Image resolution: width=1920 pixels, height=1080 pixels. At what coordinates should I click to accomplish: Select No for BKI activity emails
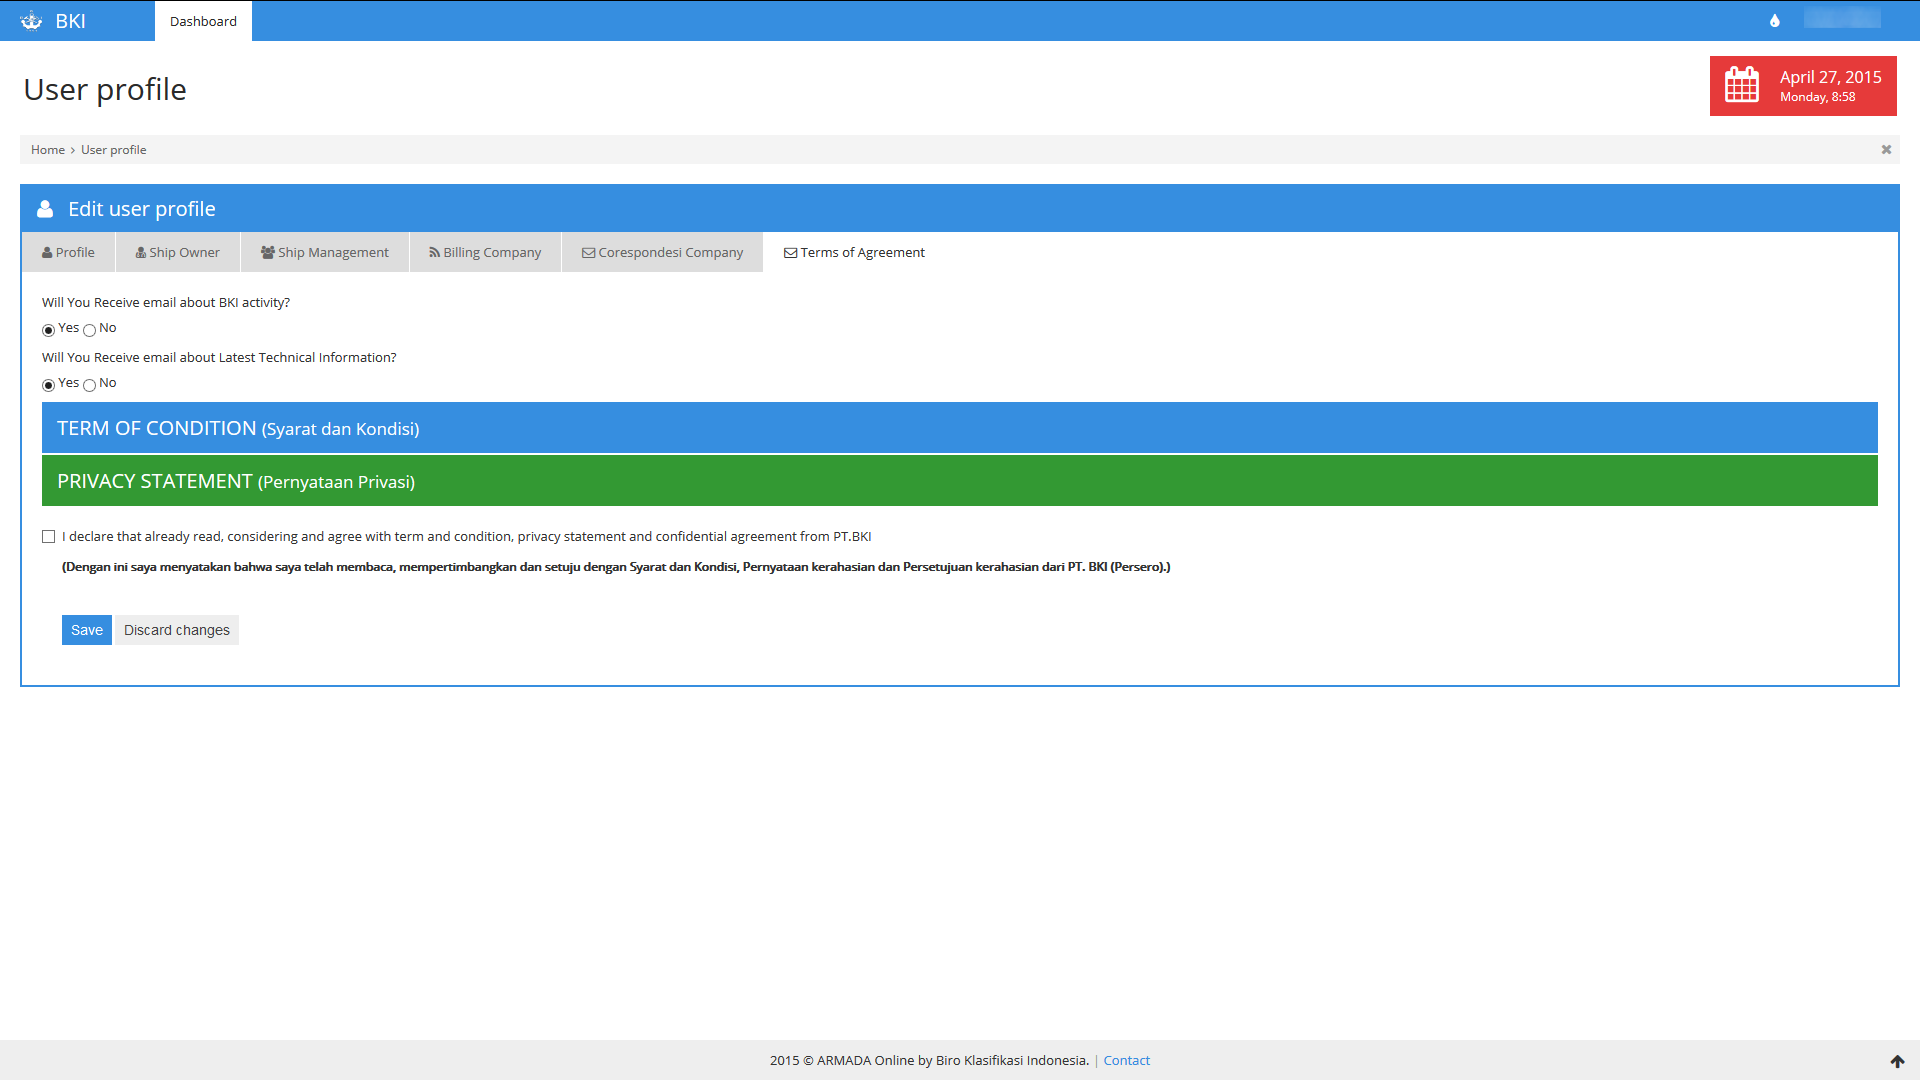[x=90, y=330]
